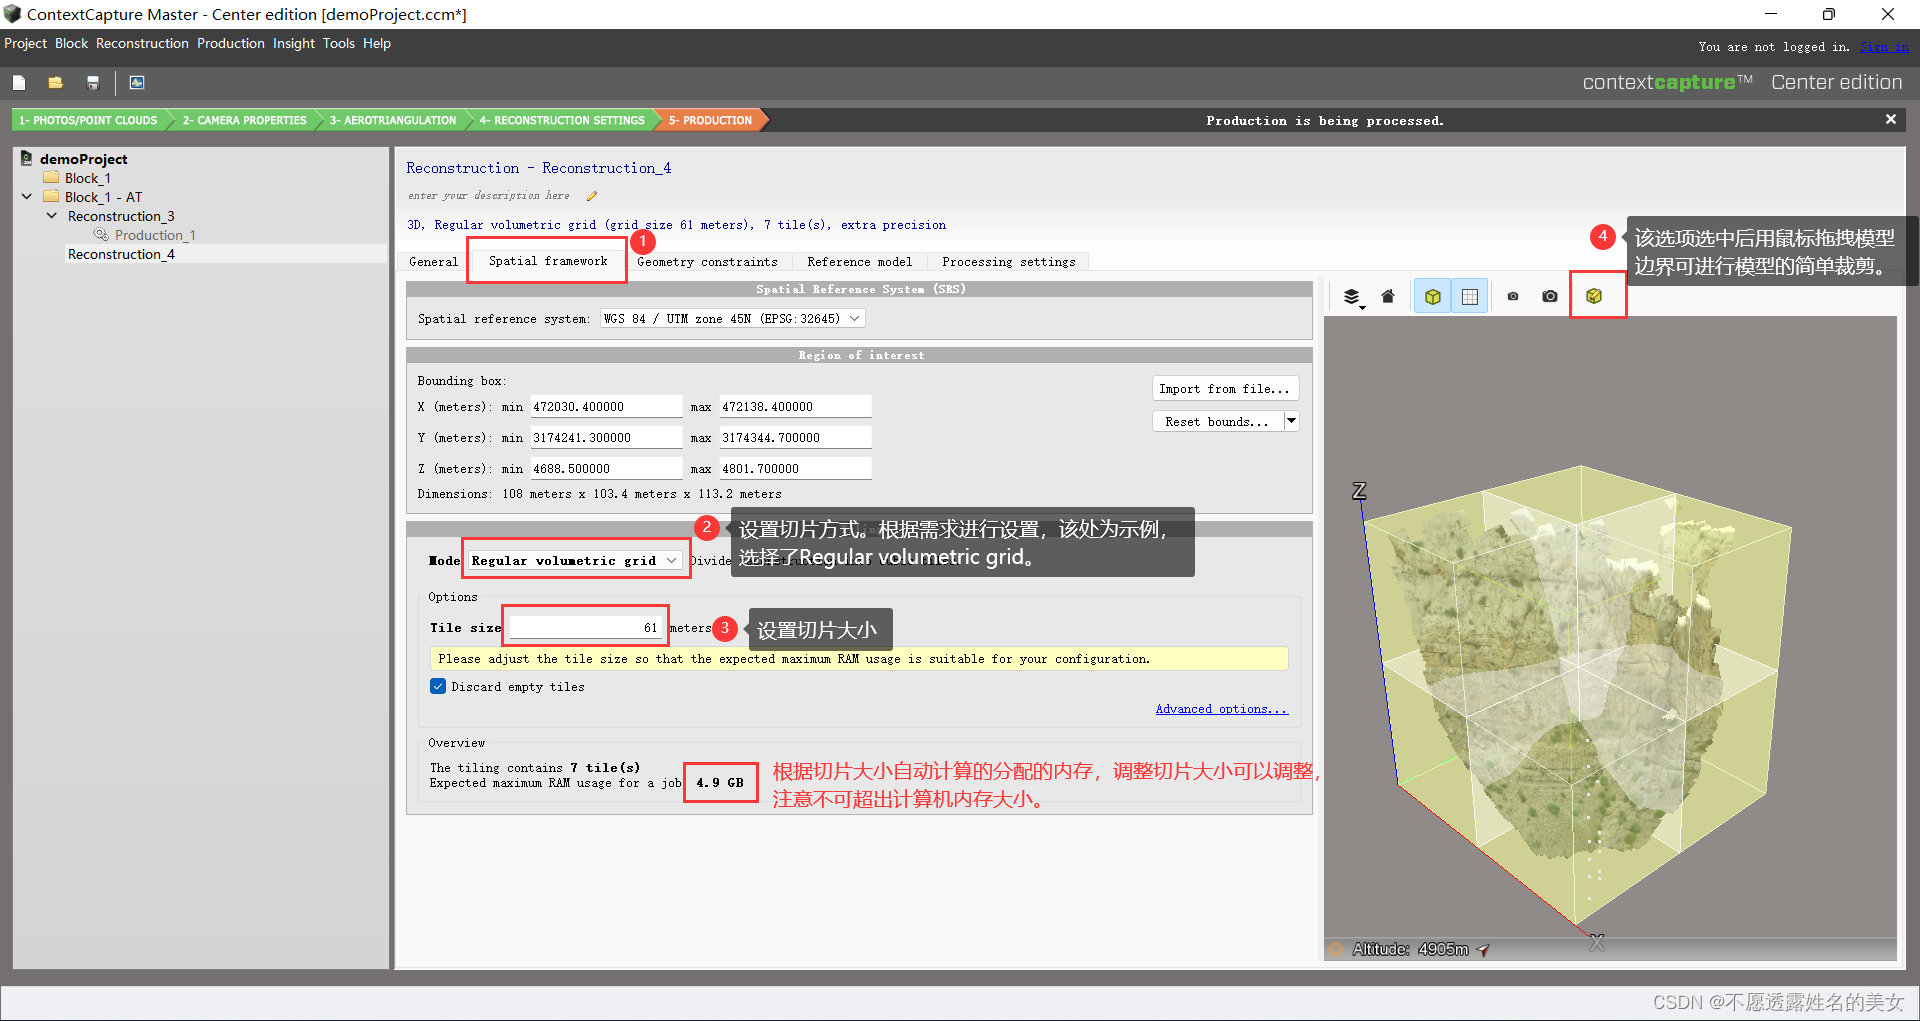Click the Z min bounding box field
Image resolution: width=1920 pixels, height=1021 pixels.
tap(606, 469)
